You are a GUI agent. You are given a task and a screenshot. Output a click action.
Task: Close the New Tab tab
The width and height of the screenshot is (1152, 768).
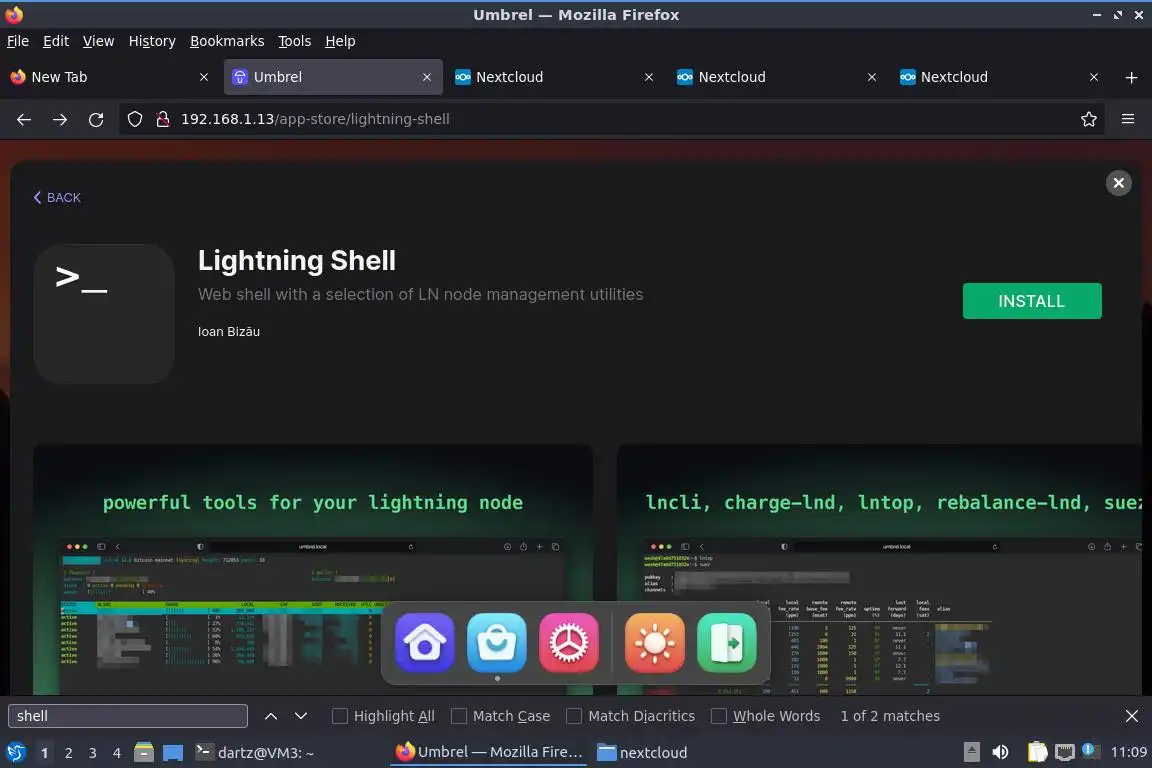tap(204, 77)
